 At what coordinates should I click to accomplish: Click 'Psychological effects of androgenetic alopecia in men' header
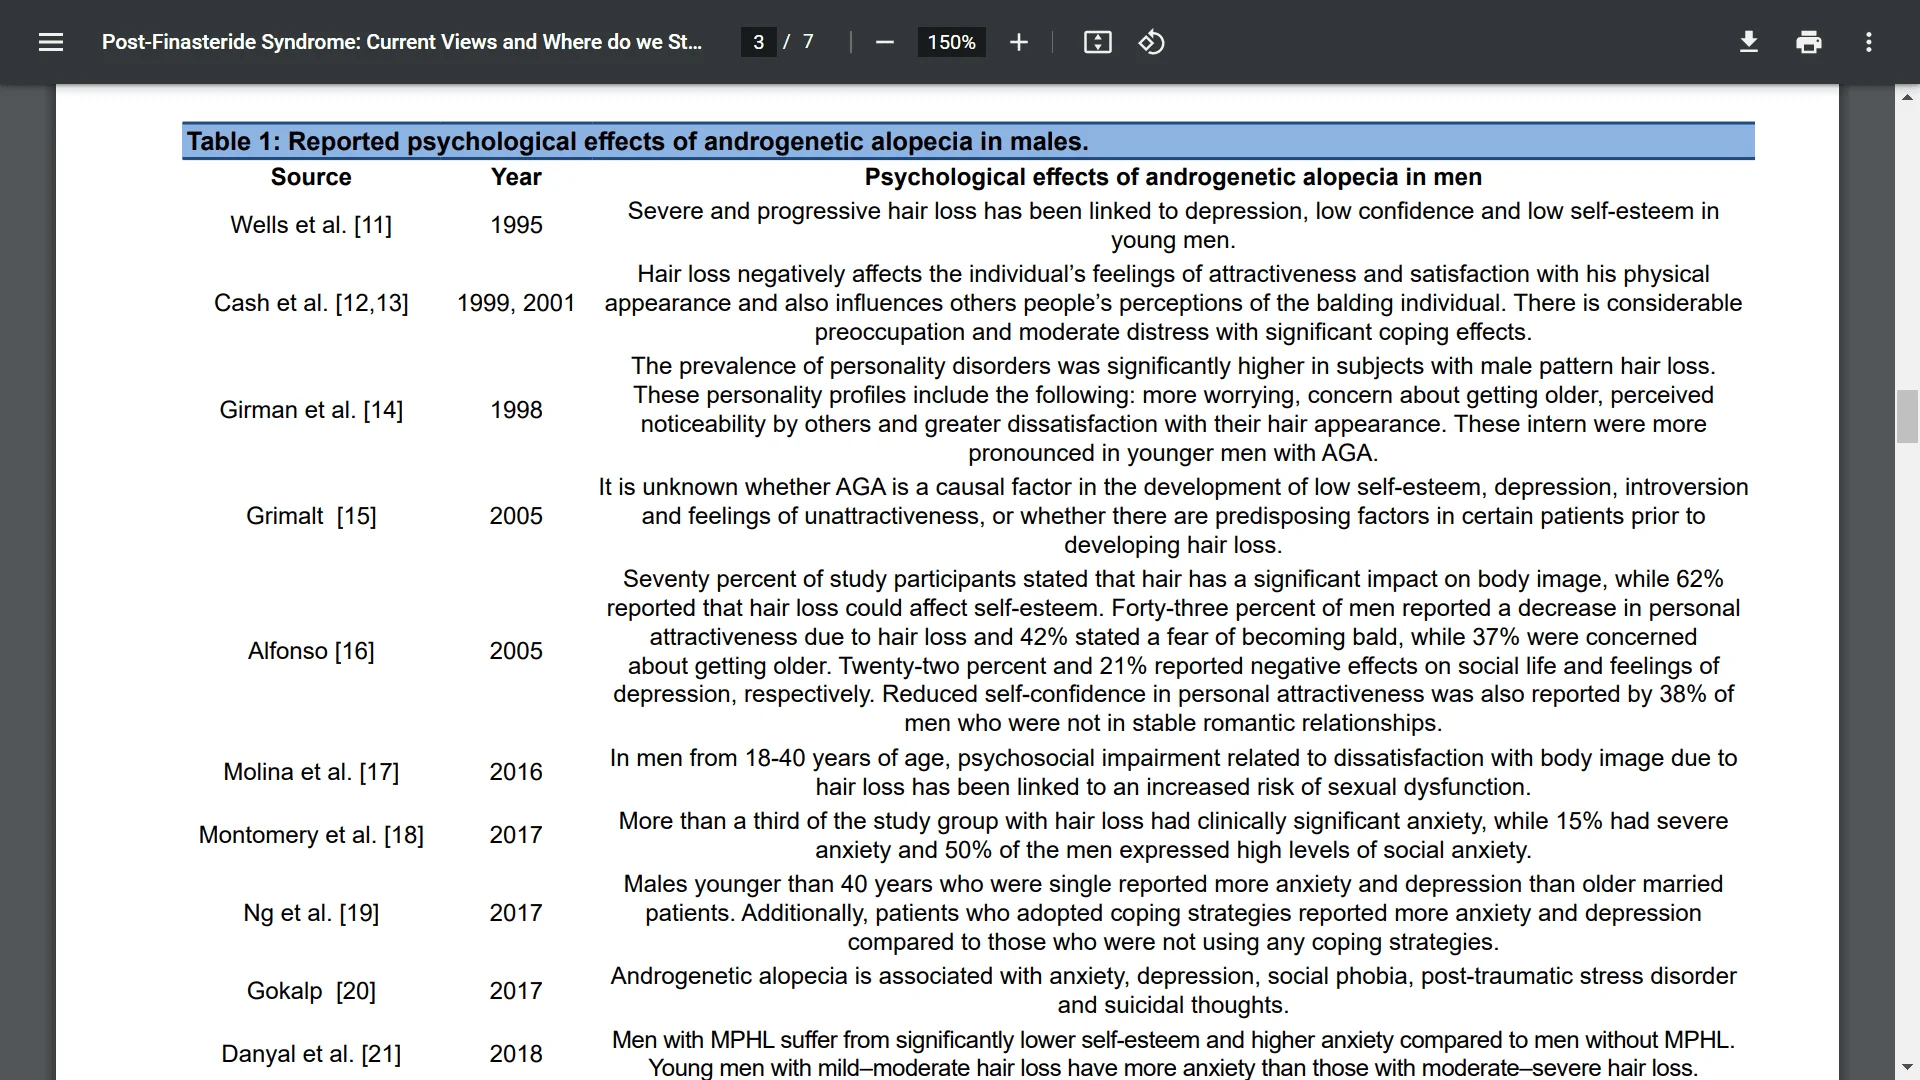point(1173,177)
